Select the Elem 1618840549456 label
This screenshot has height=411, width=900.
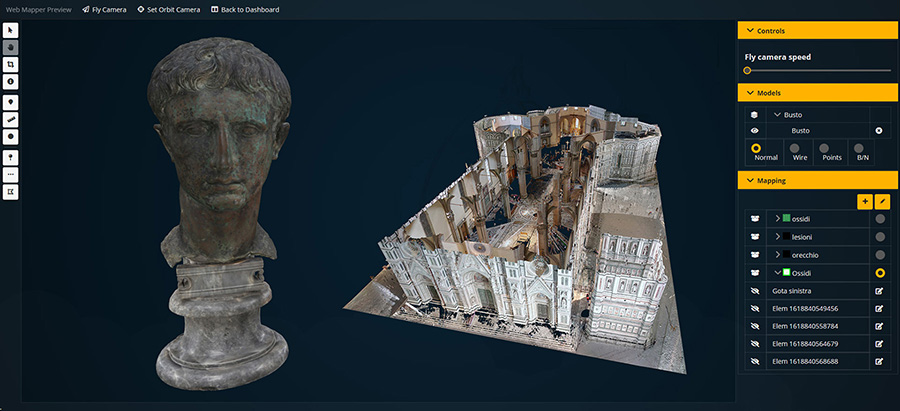pos(805,309)
